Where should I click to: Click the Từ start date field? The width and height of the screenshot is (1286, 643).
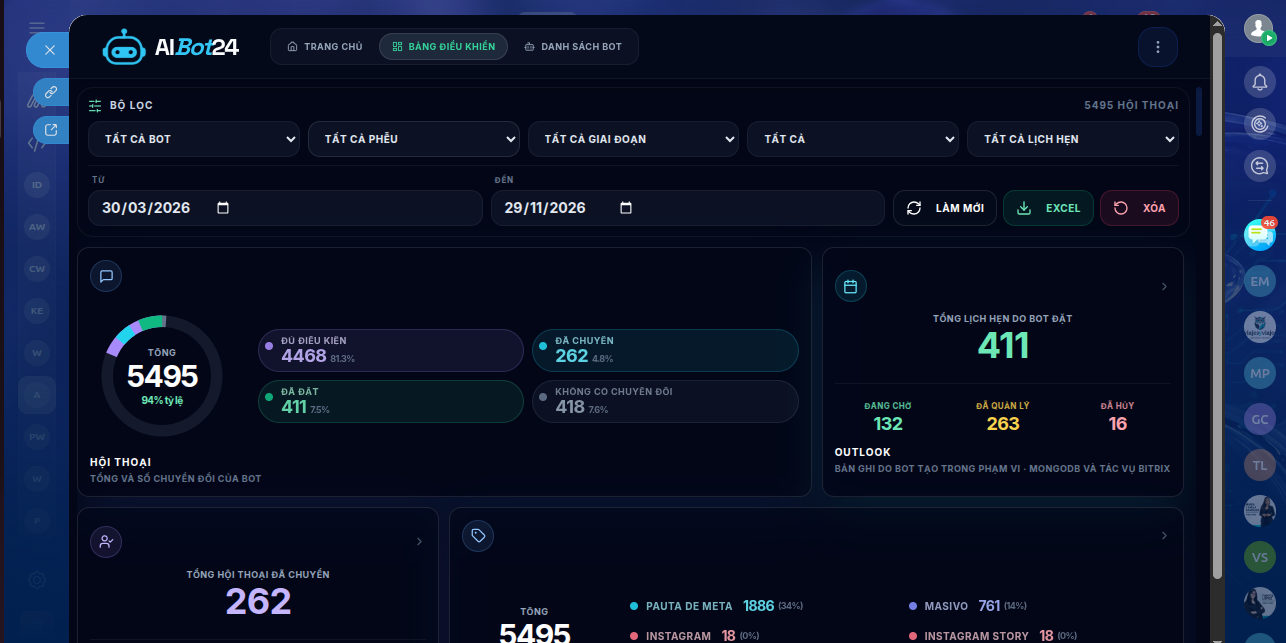[x=285, y=208]
